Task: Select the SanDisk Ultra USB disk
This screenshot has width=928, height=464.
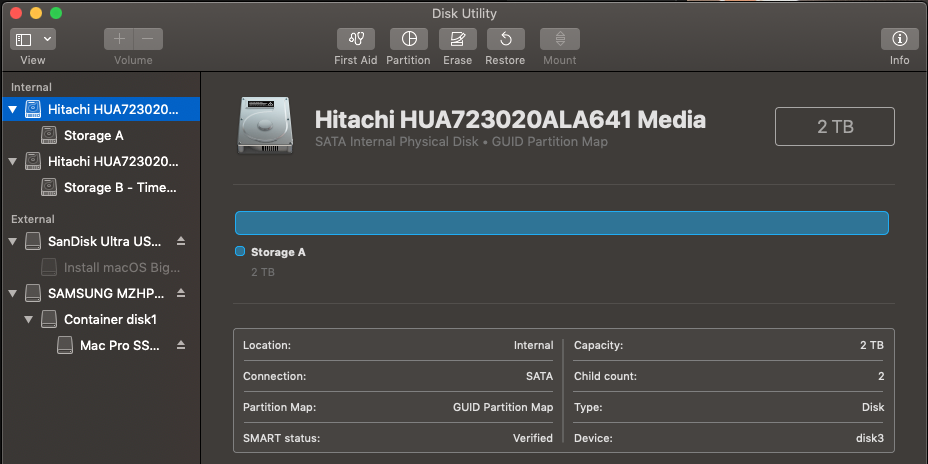Action: [101, 241]
